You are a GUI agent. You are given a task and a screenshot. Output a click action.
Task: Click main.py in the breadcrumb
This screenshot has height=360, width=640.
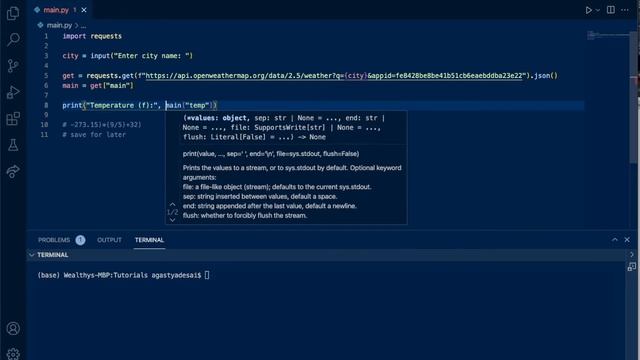coord(59,25)
